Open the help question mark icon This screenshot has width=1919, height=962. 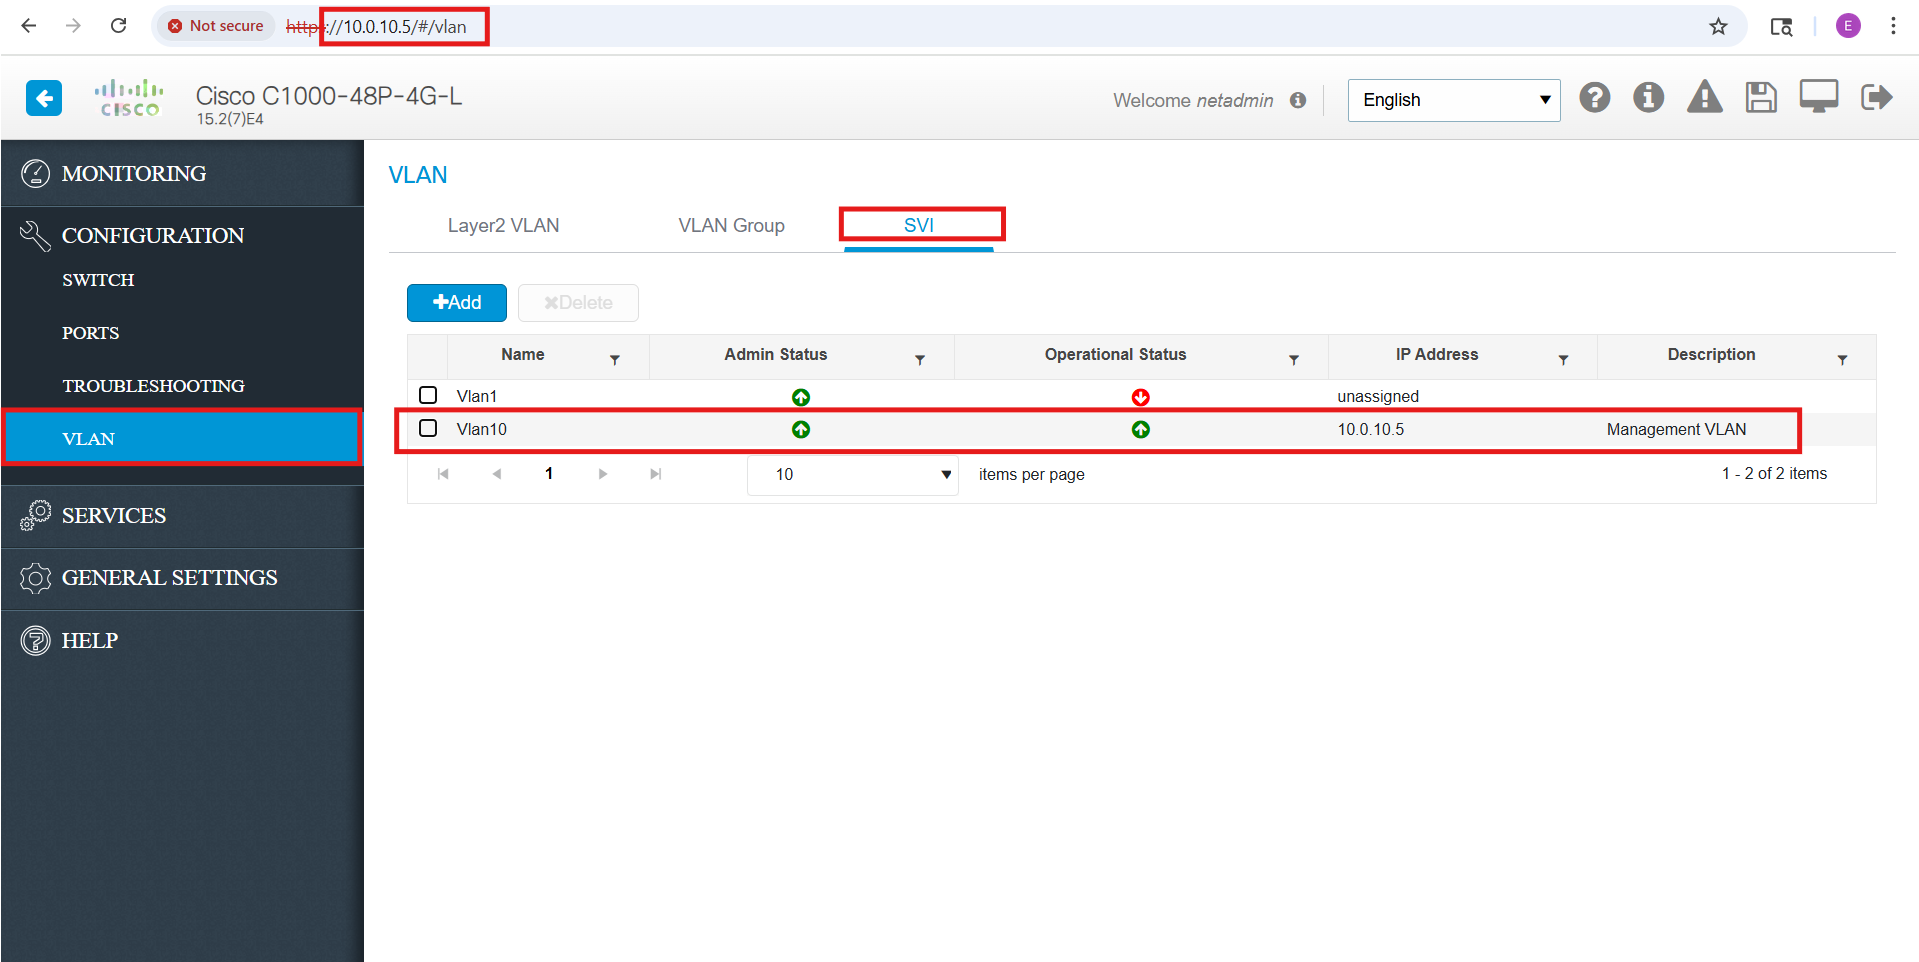[1594, 98]
